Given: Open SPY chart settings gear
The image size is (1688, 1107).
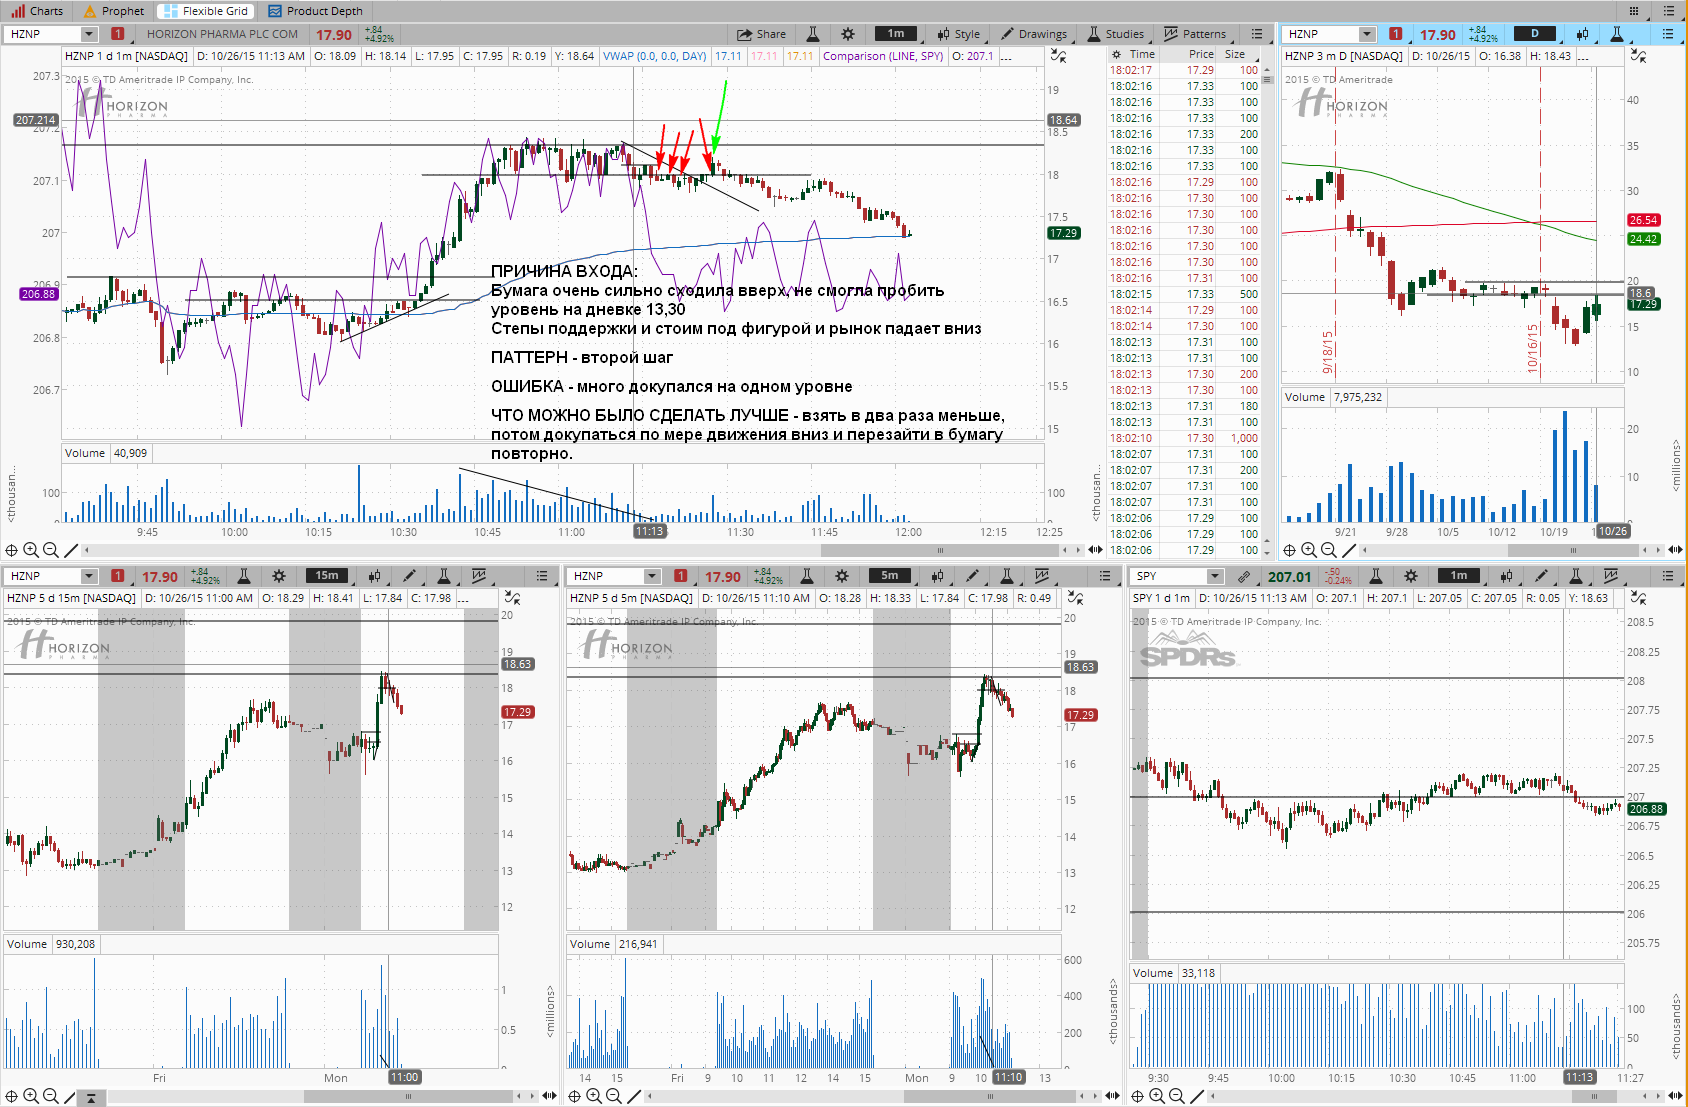Looking at the screenshot, I should 1411,576.
